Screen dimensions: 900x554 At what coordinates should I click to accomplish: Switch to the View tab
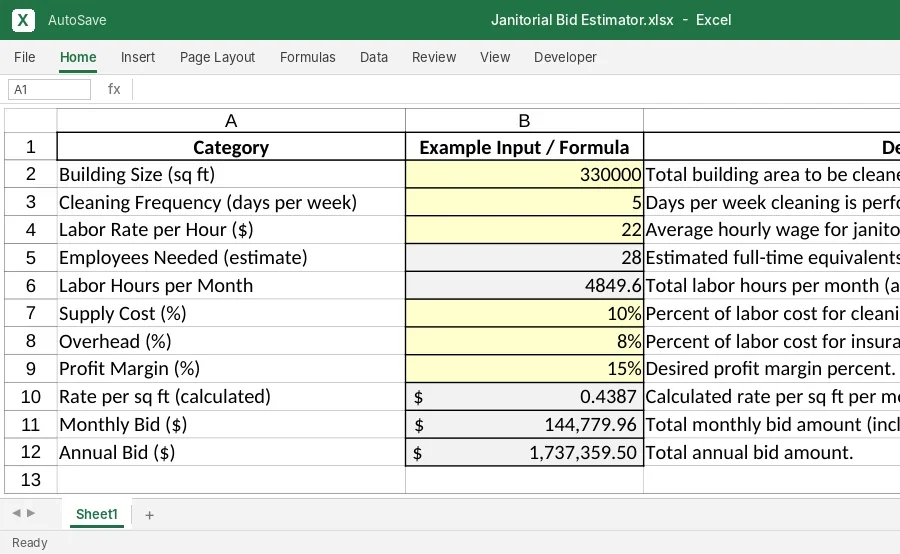(x=495, y=57)
